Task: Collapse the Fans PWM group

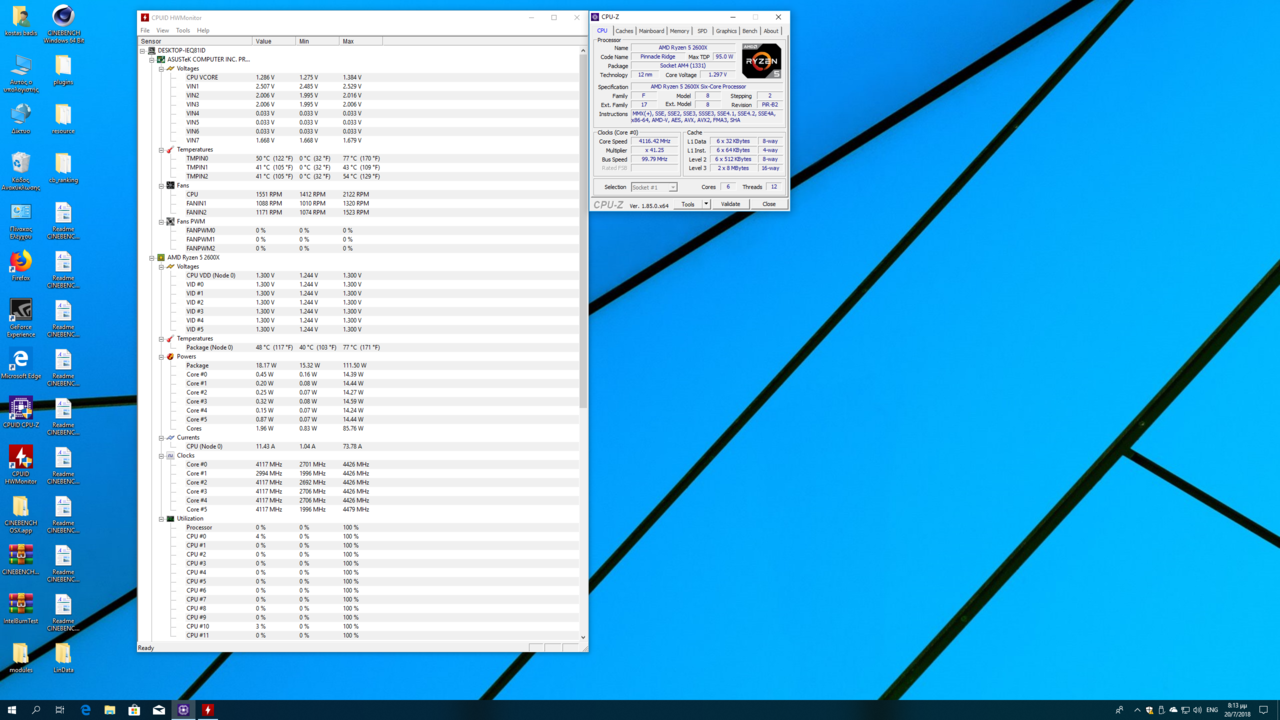Action: point(161,221)
